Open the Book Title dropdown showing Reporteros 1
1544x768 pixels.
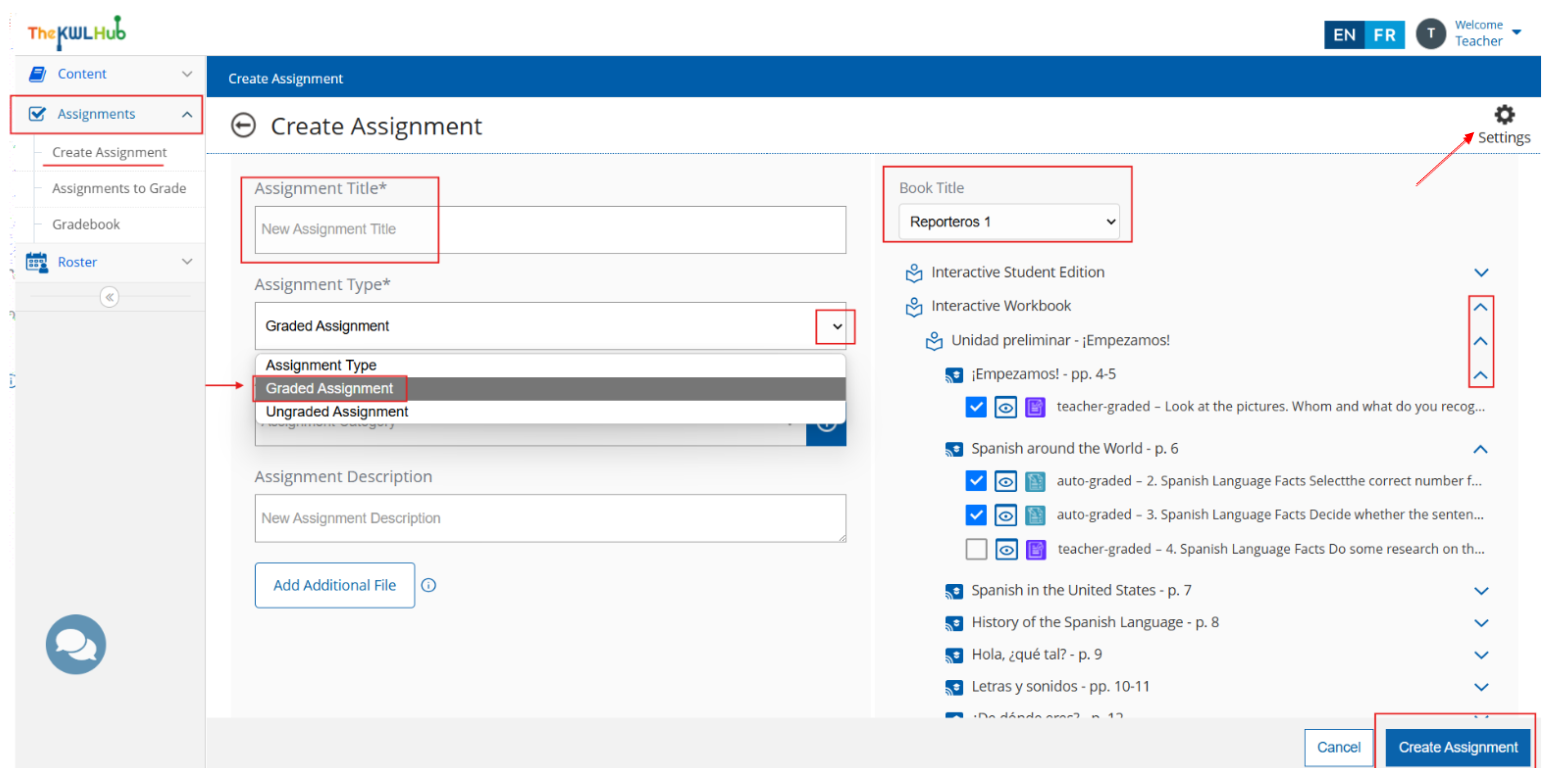point(1008,222)
